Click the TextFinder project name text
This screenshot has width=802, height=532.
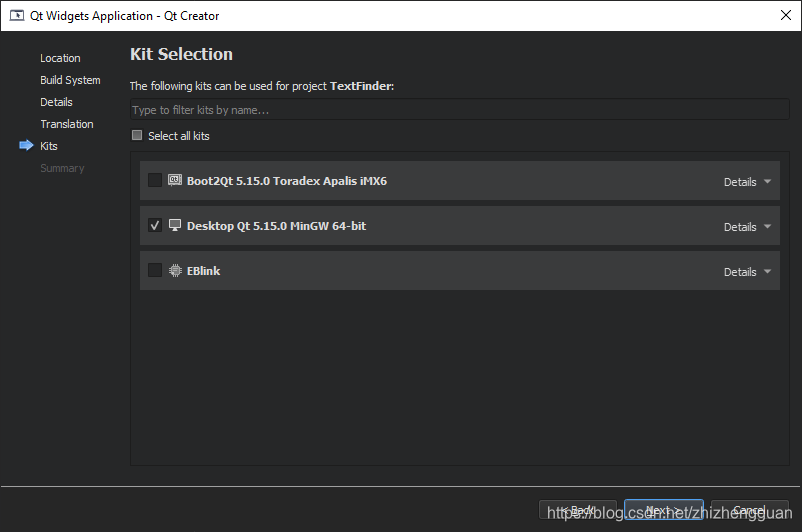[x=361, y=86]
